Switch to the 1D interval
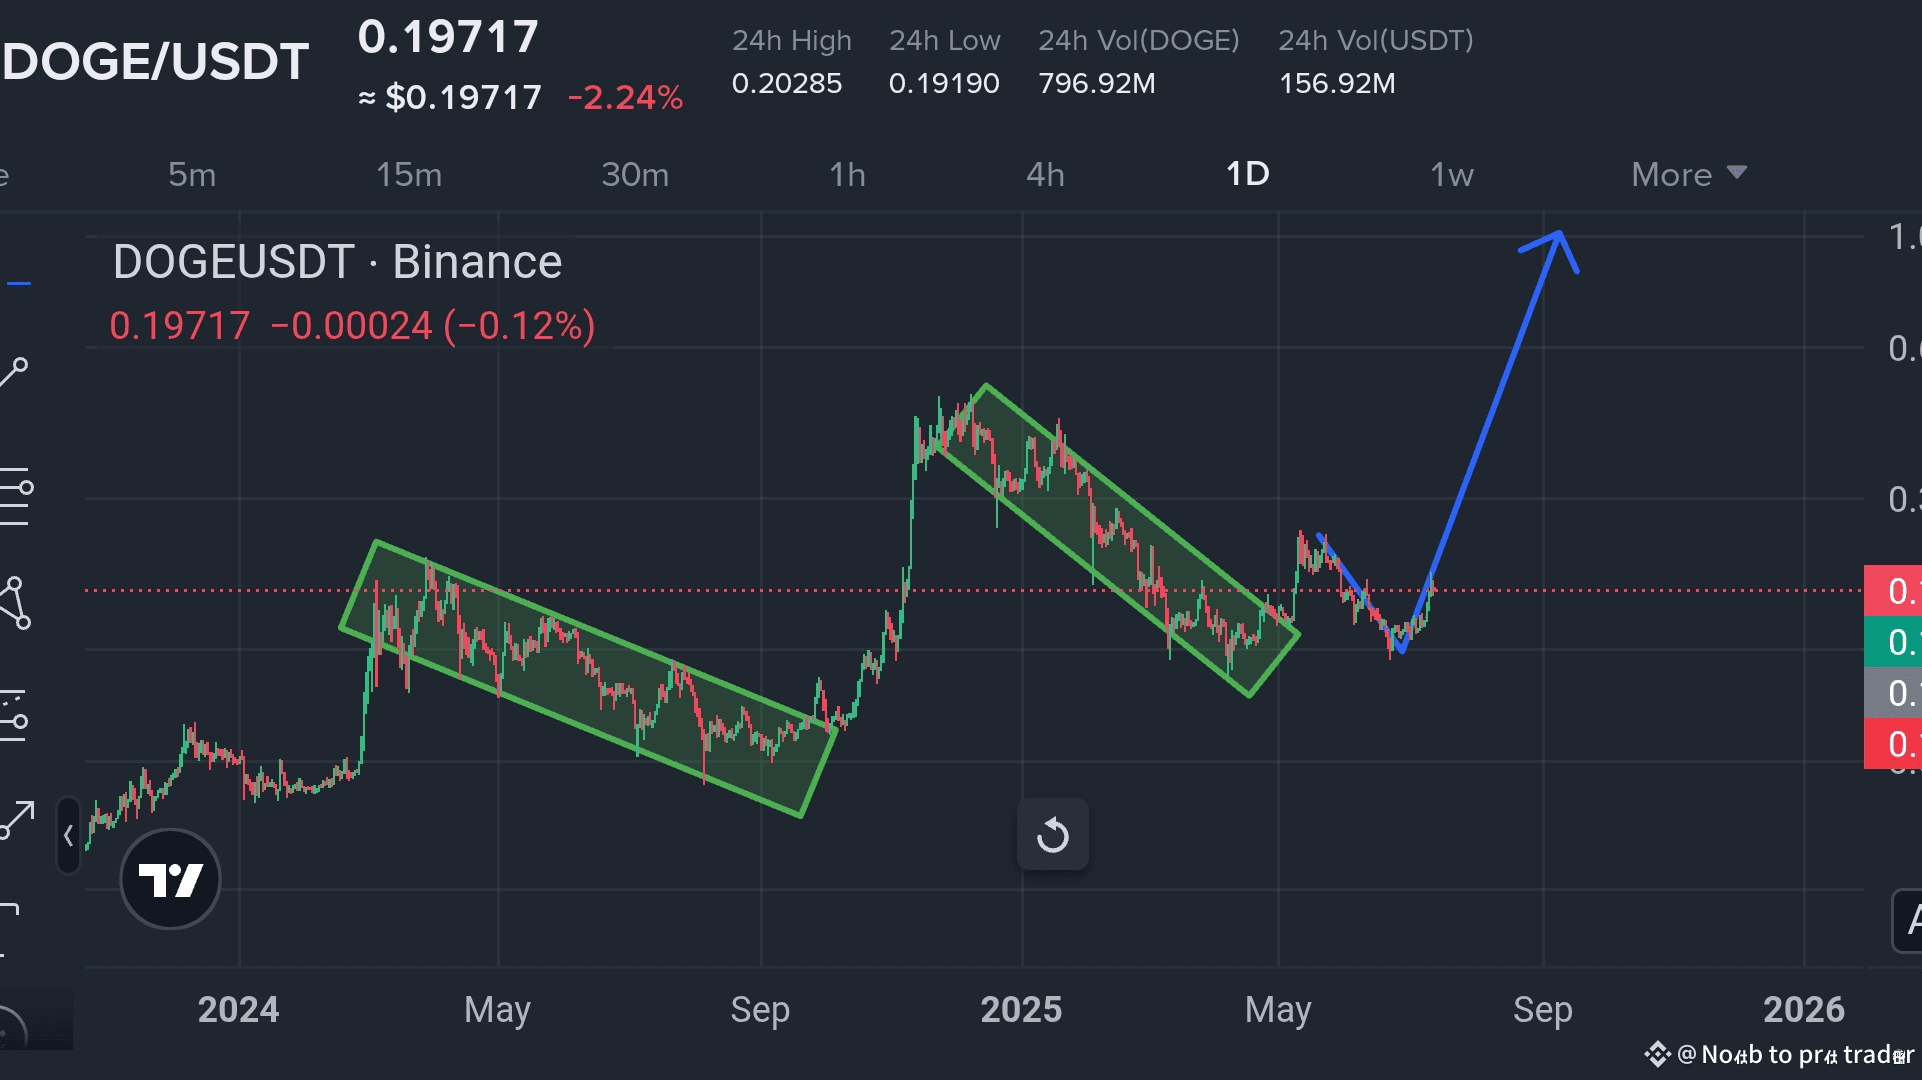The height and width of the screenshot is (1080, 1922). click(x=1247, y=175)
